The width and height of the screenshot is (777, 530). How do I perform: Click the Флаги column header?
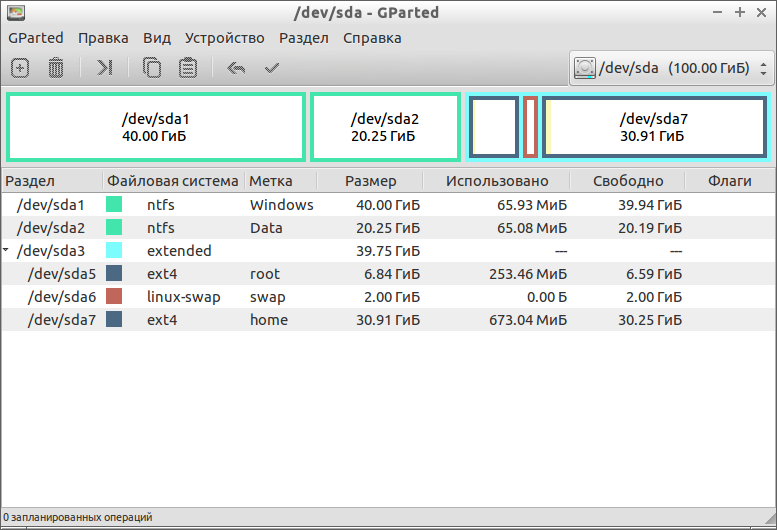(730, 181)
